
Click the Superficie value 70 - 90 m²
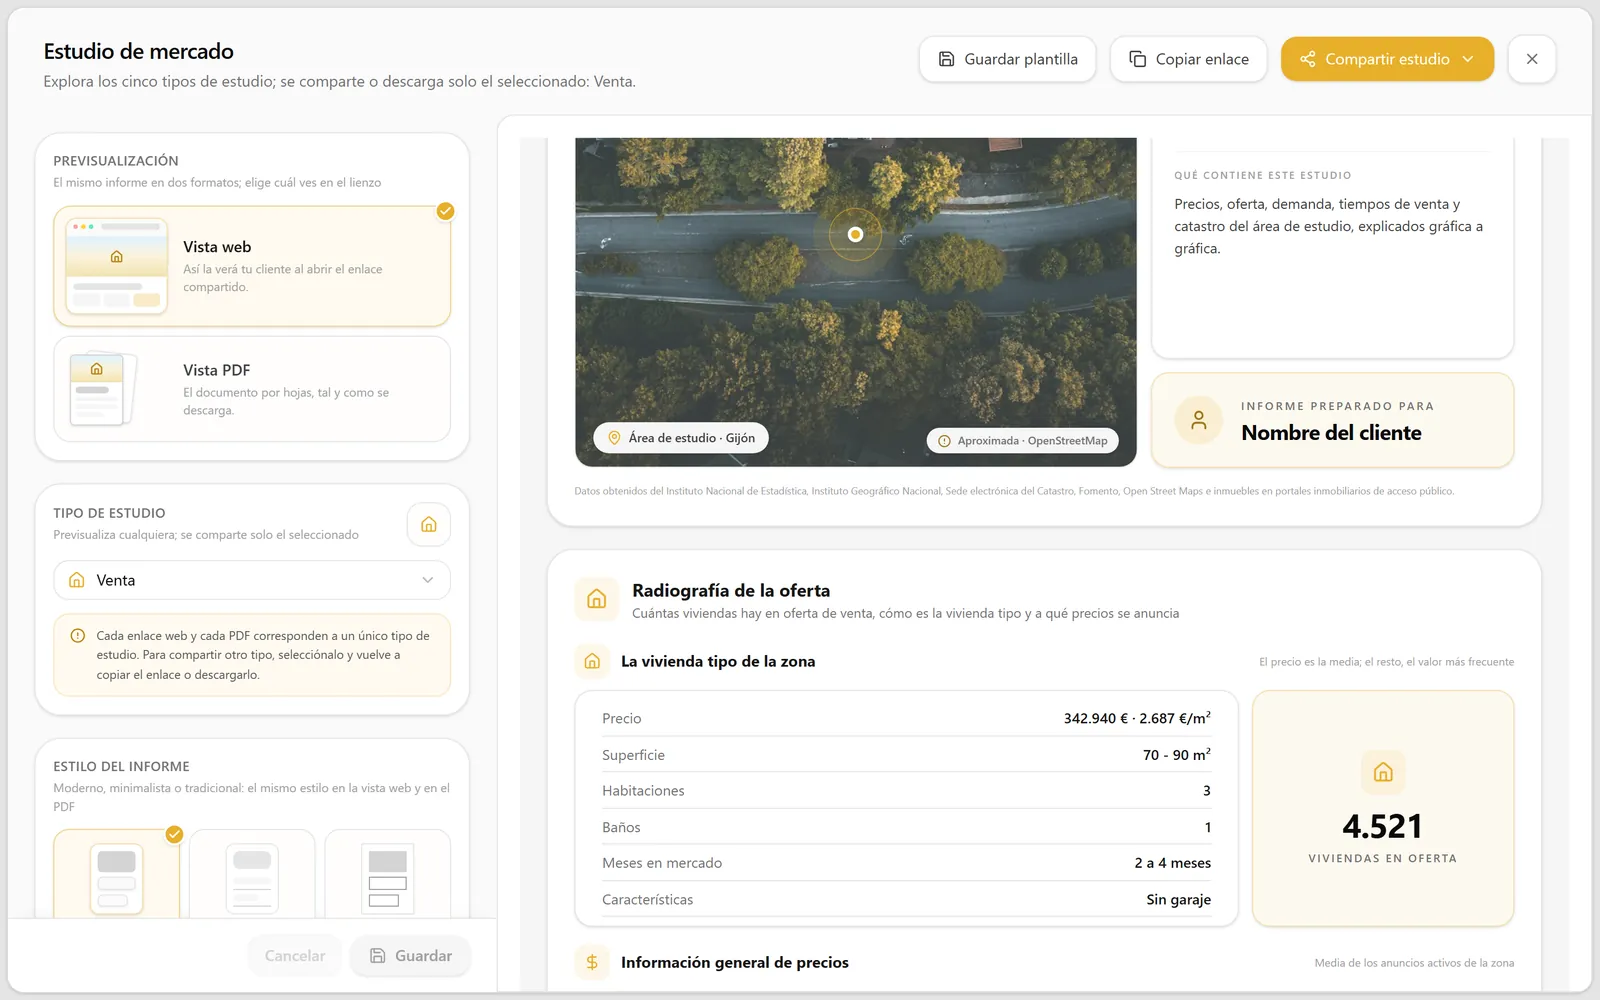(x=1177, y=755)
